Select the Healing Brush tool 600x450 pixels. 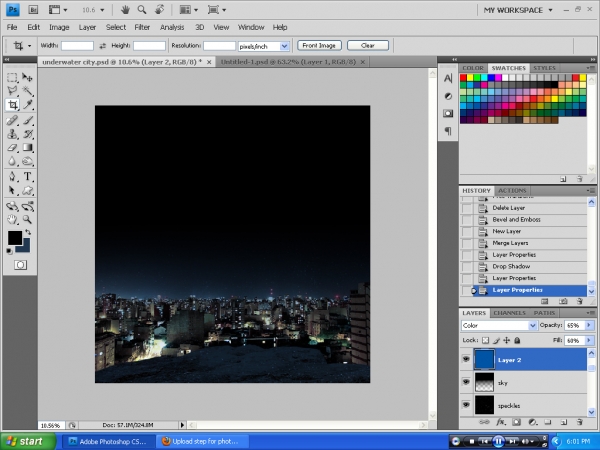pyautogui.click(x=12, y=121)
